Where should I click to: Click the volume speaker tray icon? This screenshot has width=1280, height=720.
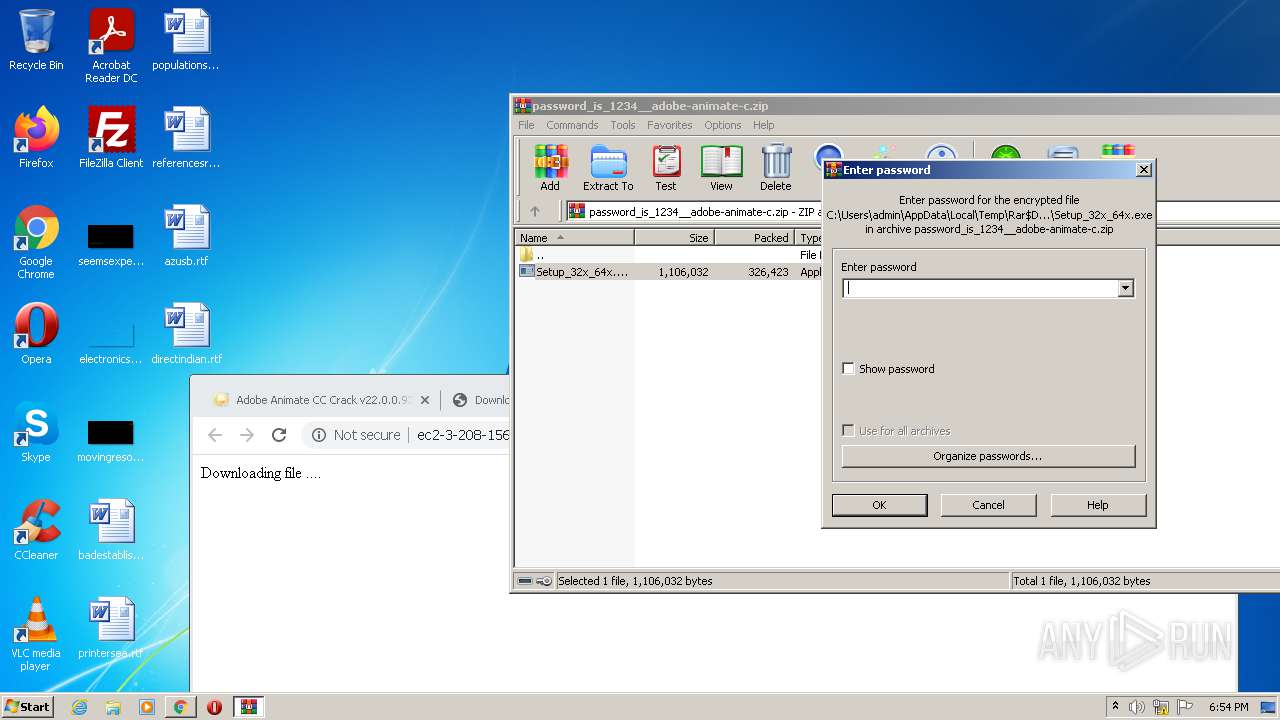click(1137, 707)
